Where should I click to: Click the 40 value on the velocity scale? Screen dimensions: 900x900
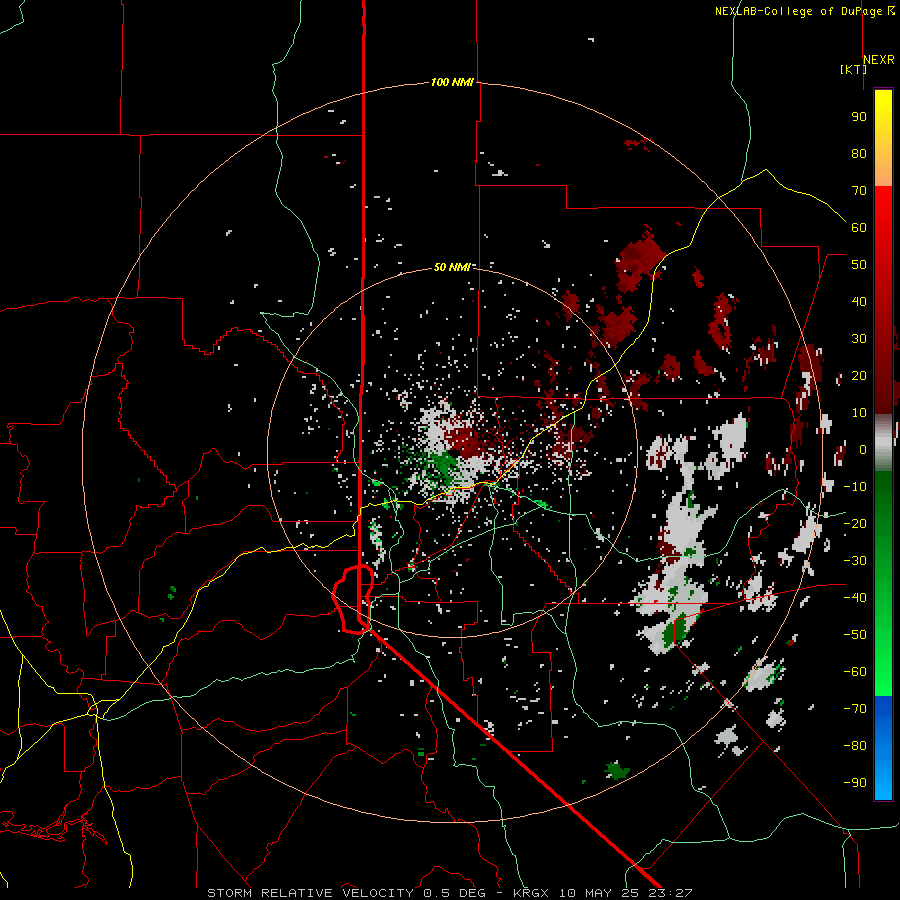click(x=859, y=301)
